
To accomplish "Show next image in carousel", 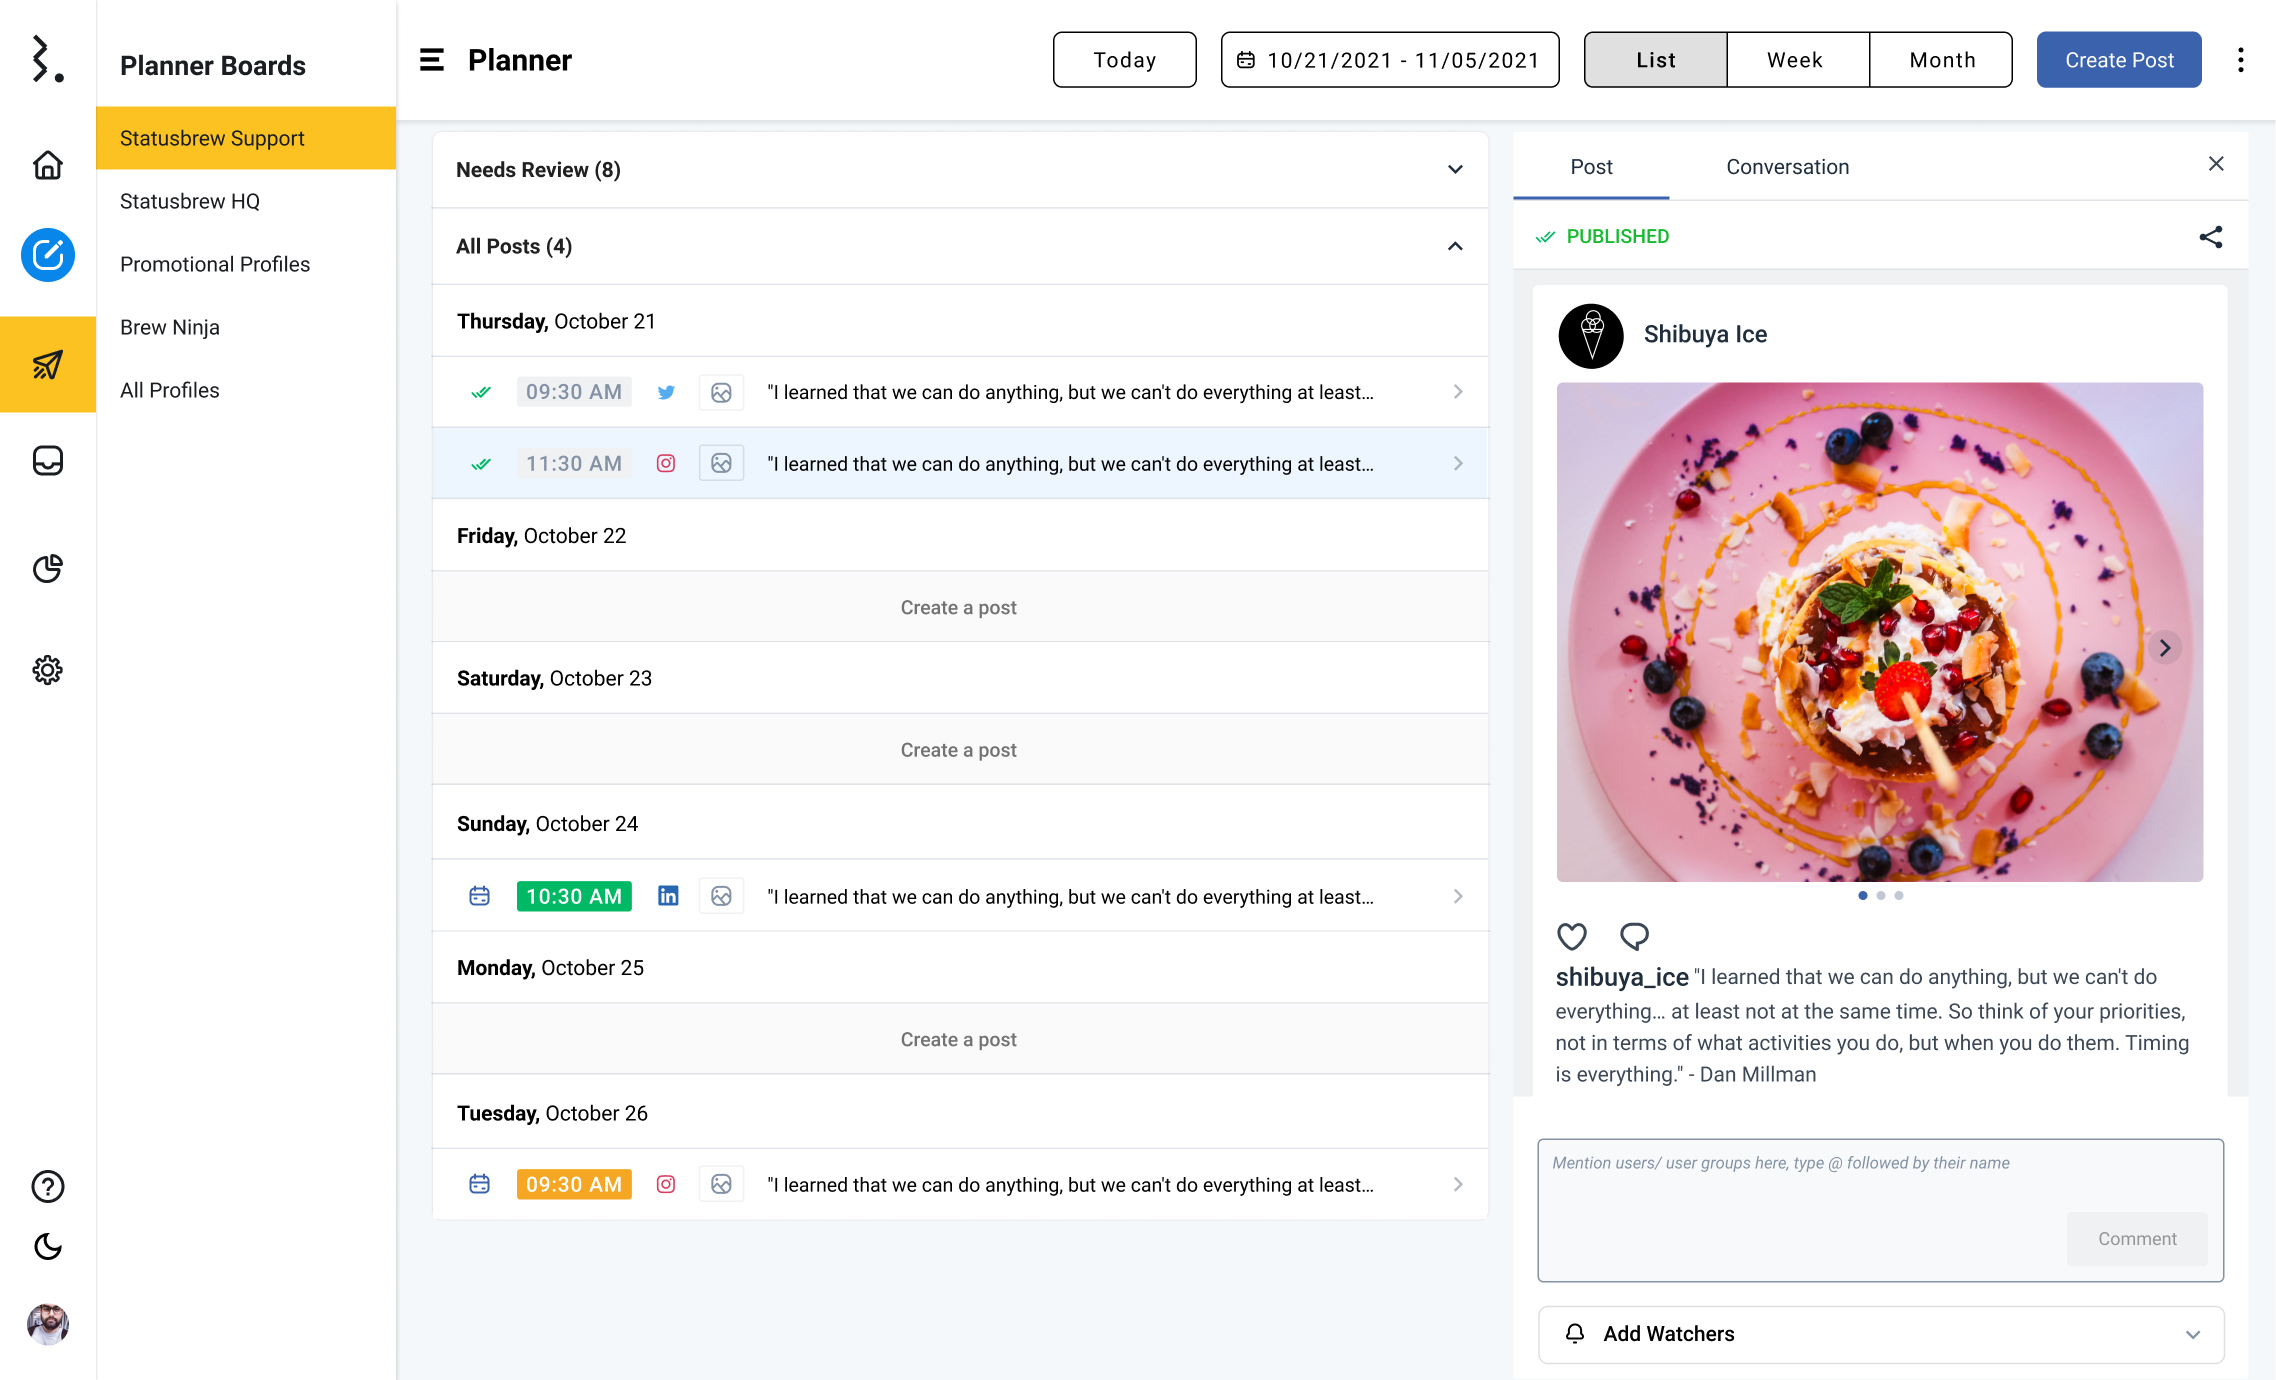I will (x=2164, y=648).
